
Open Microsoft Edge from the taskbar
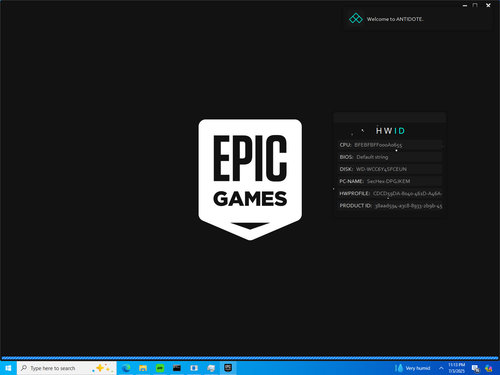tap(126, 368)
